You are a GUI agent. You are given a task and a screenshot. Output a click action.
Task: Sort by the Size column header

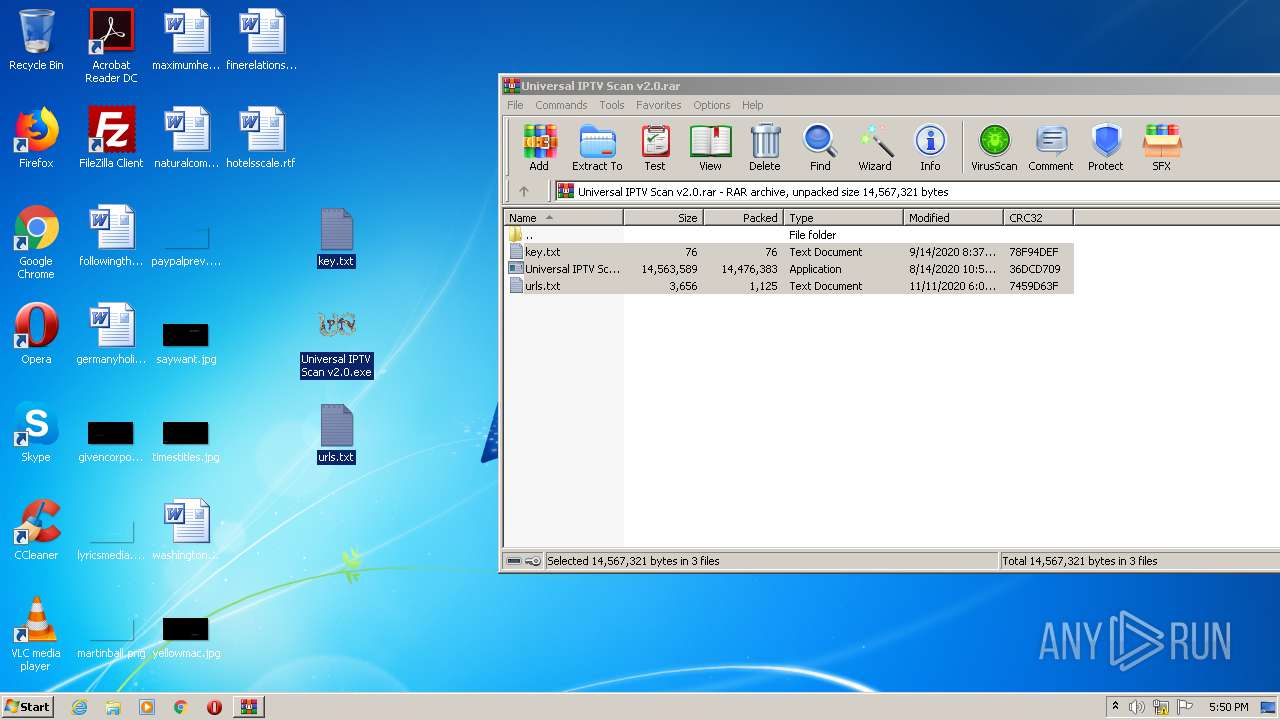click(x=664, y=217)
